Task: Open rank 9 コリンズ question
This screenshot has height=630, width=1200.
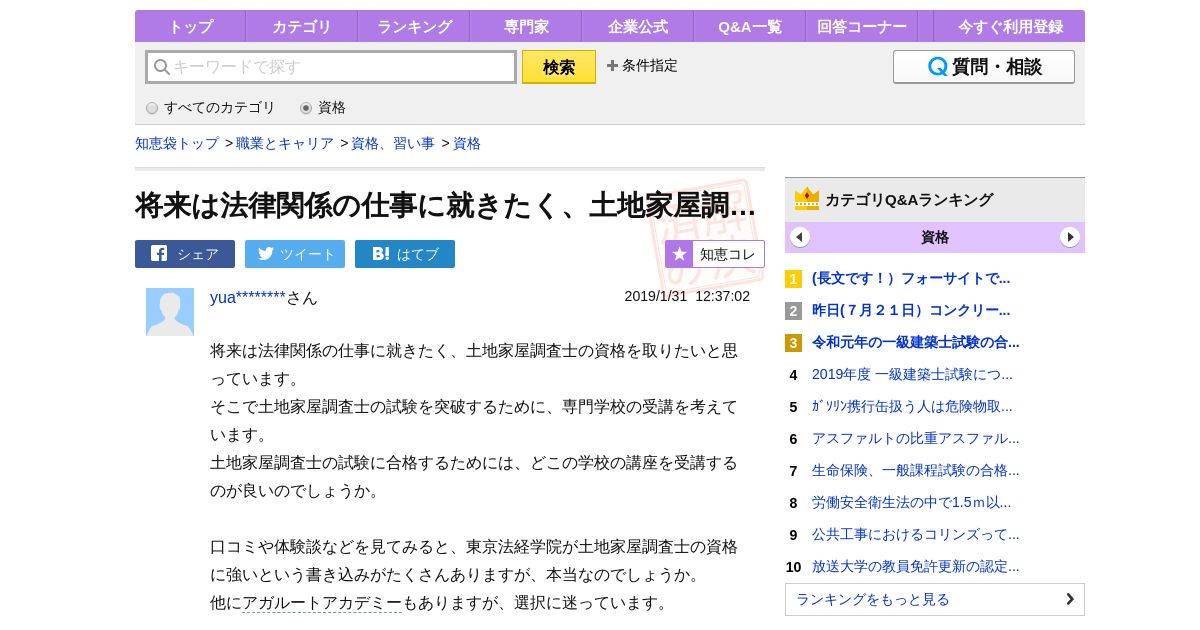Action: tap(916, 534)
